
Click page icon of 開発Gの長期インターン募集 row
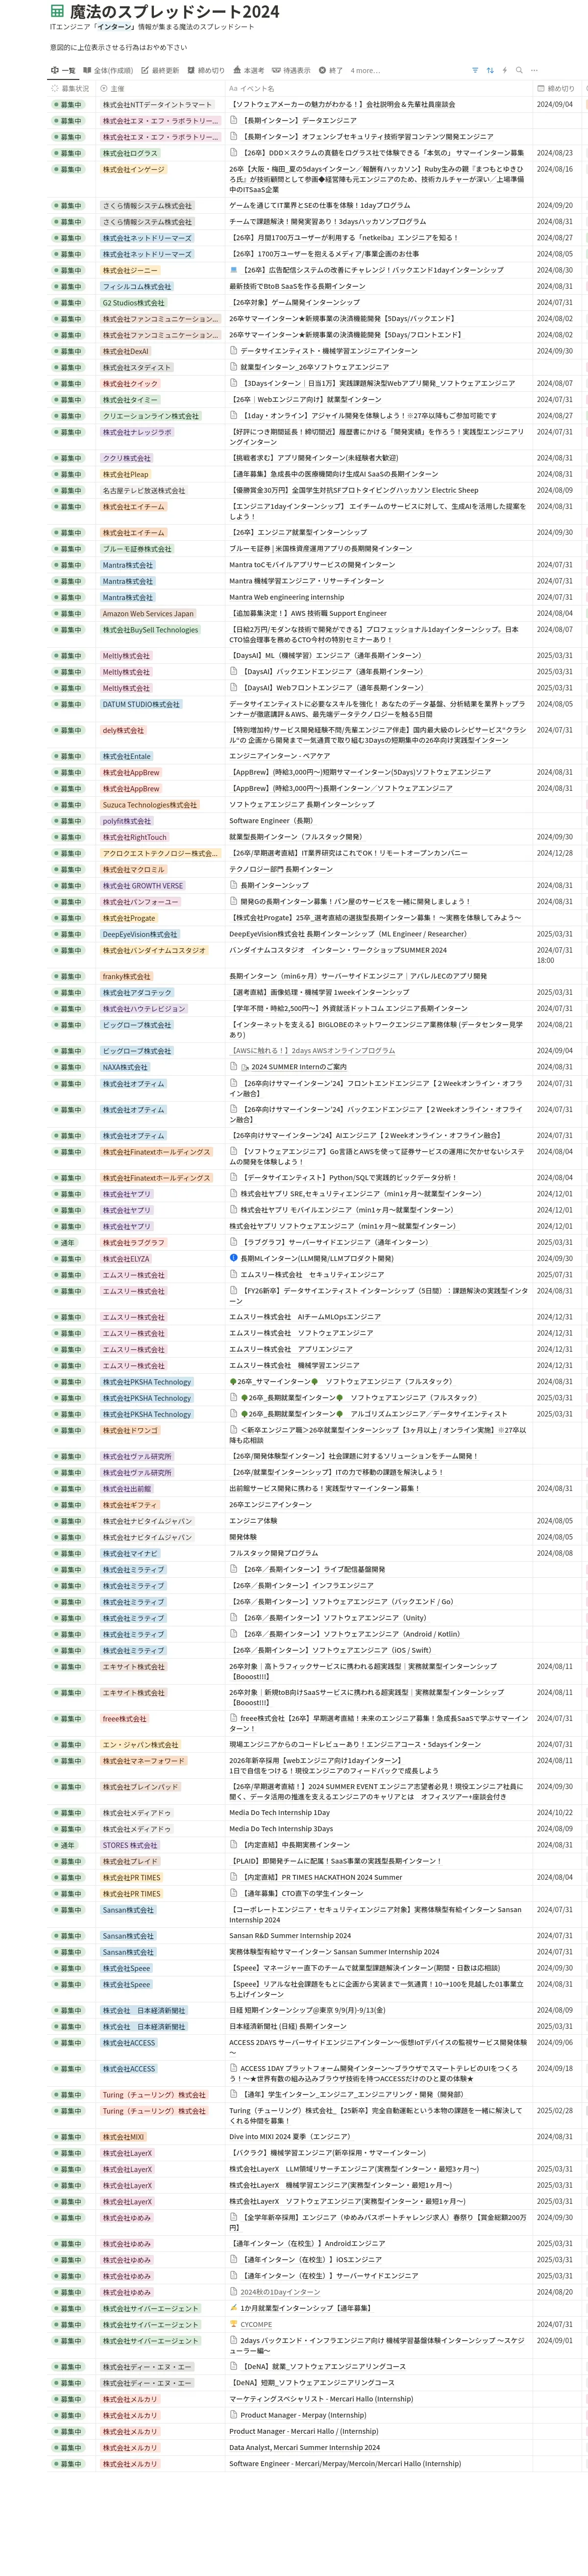coord(233,901)
